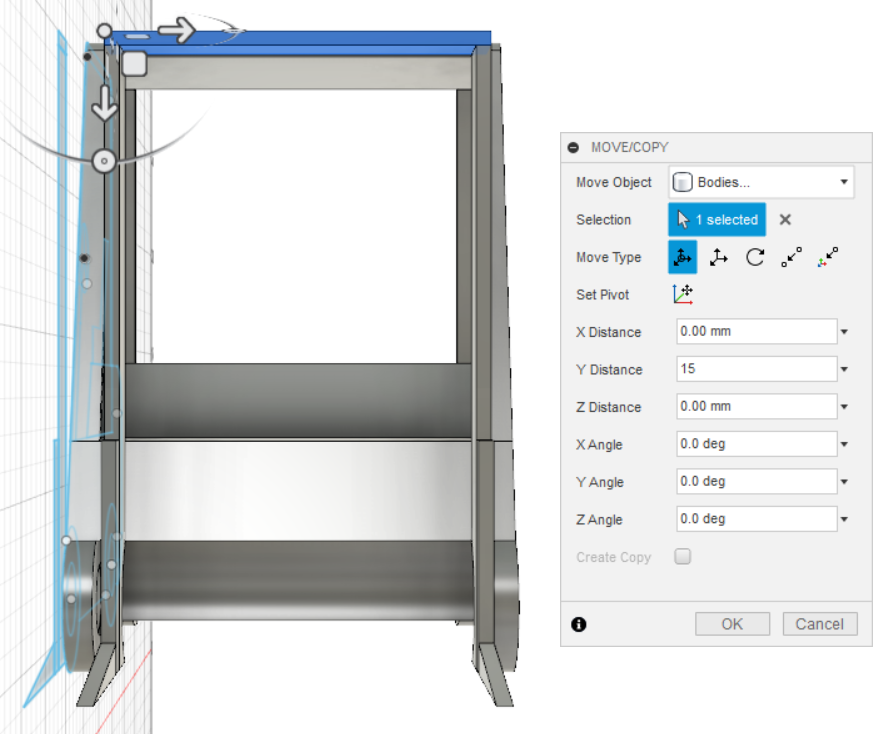
Task: Click the X Distance input field
Action: click(x=756, y=331)
